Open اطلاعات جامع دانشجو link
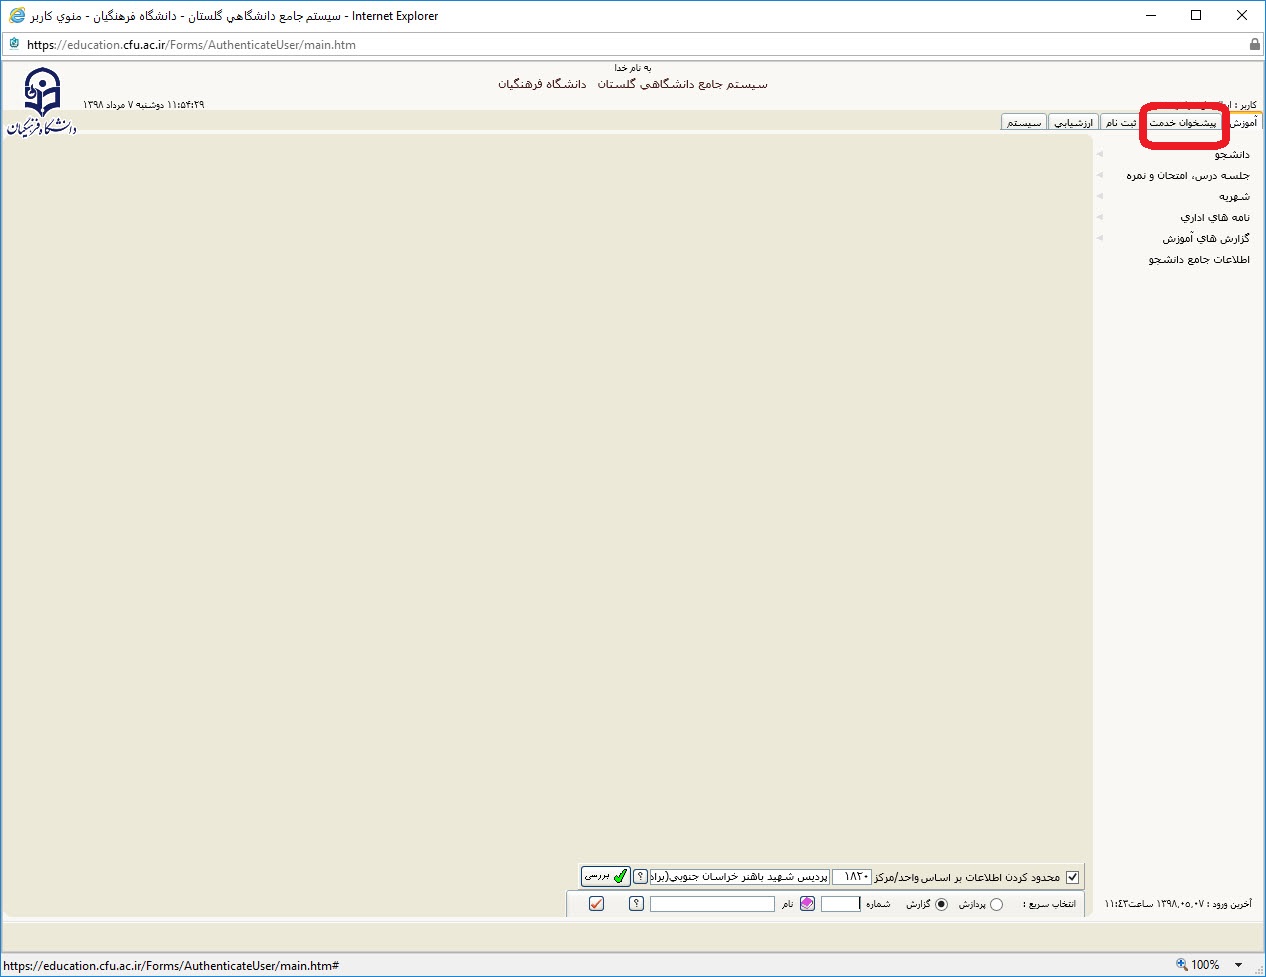Image resolution: width=1266 pixels, height=977 pixels. point(1198,260)
